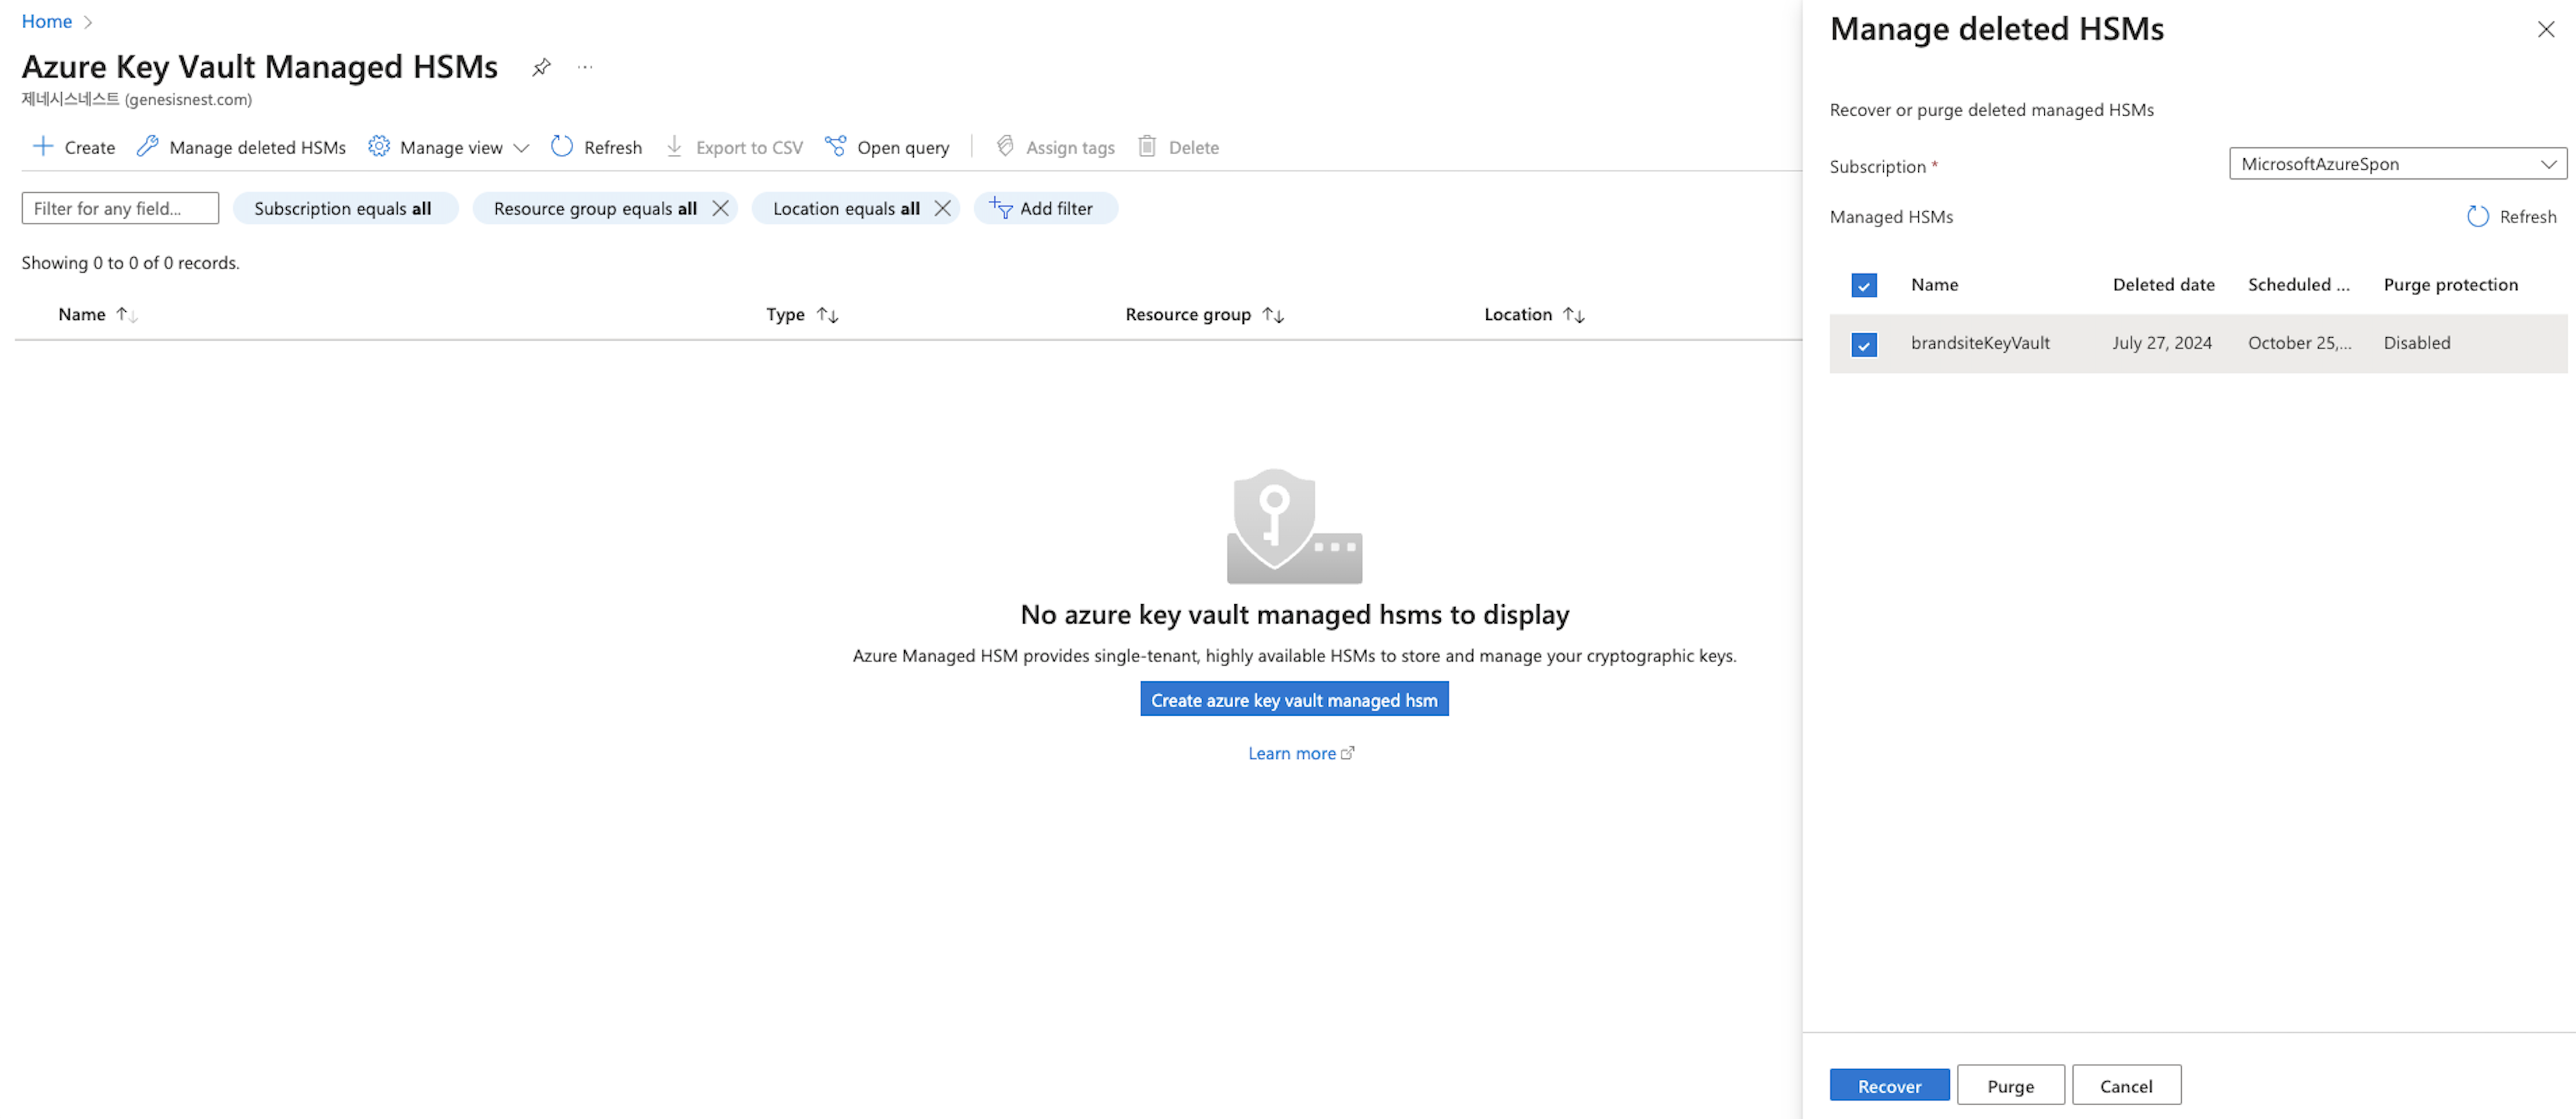Go to the Home breadcrumb link
The image size is (2576, 1119).
(x=47, y=21)
